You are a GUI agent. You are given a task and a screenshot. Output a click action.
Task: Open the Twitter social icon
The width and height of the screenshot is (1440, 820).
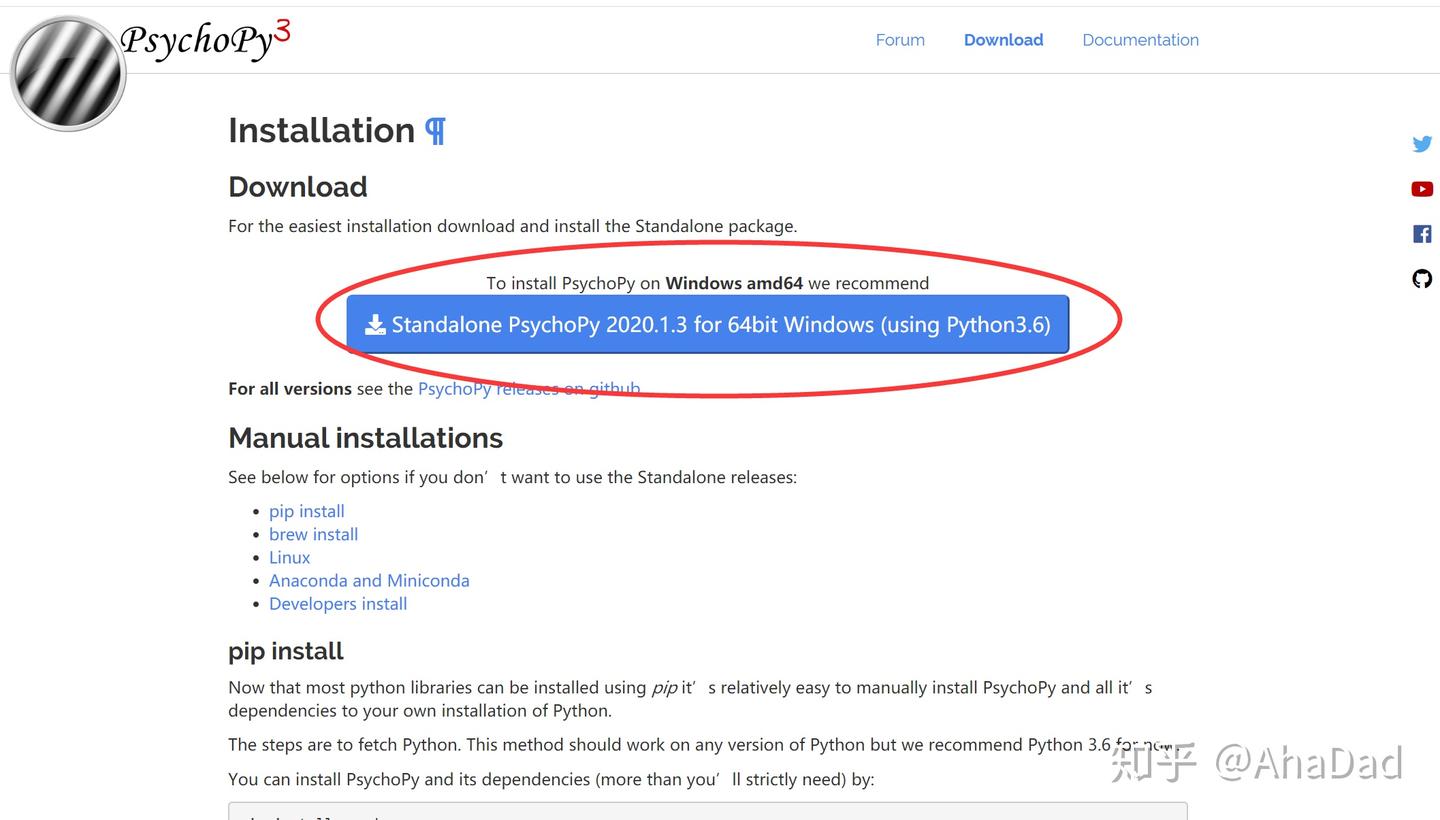pyautogui.click(x=1422, y=144)
